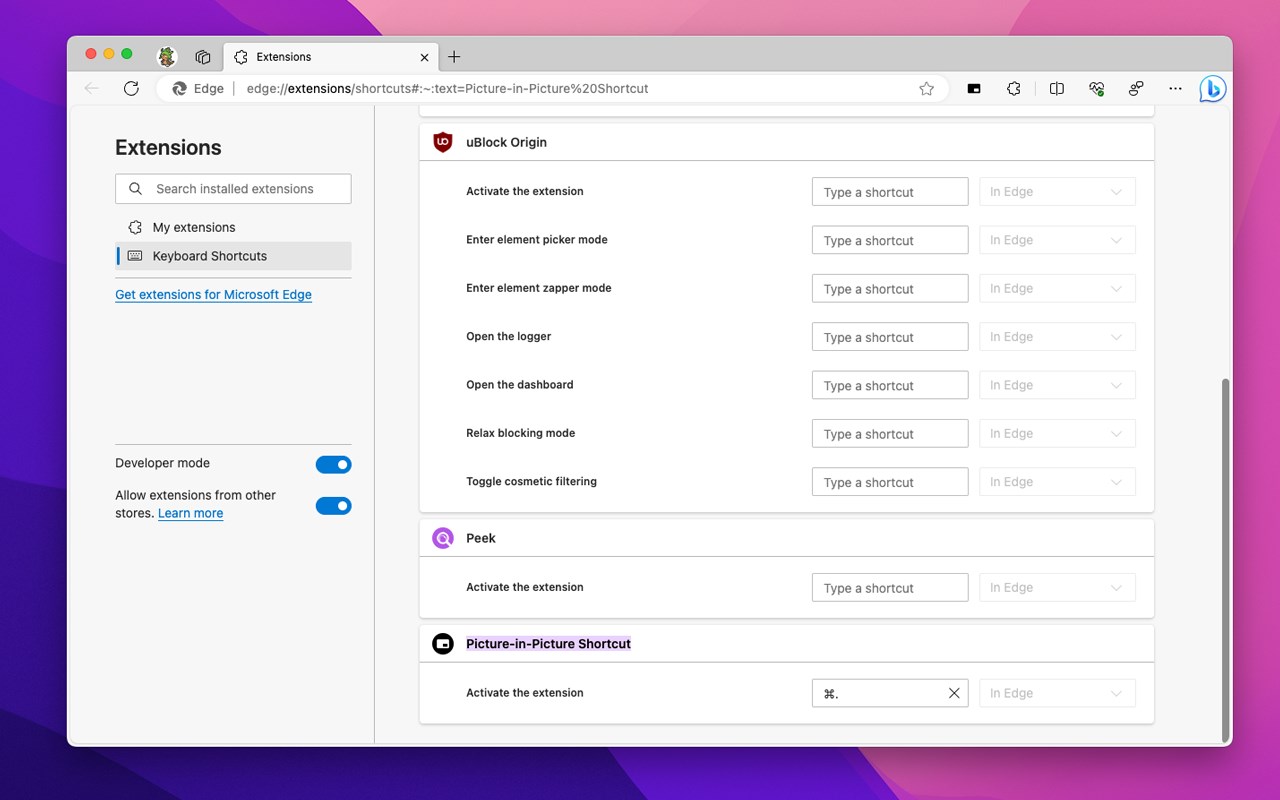Image resolution: width=1280 pixels, height=800 pixels.
Task: Click the ⌘. shortcut field for Picture-in-Picture
Action: [890, 693]
